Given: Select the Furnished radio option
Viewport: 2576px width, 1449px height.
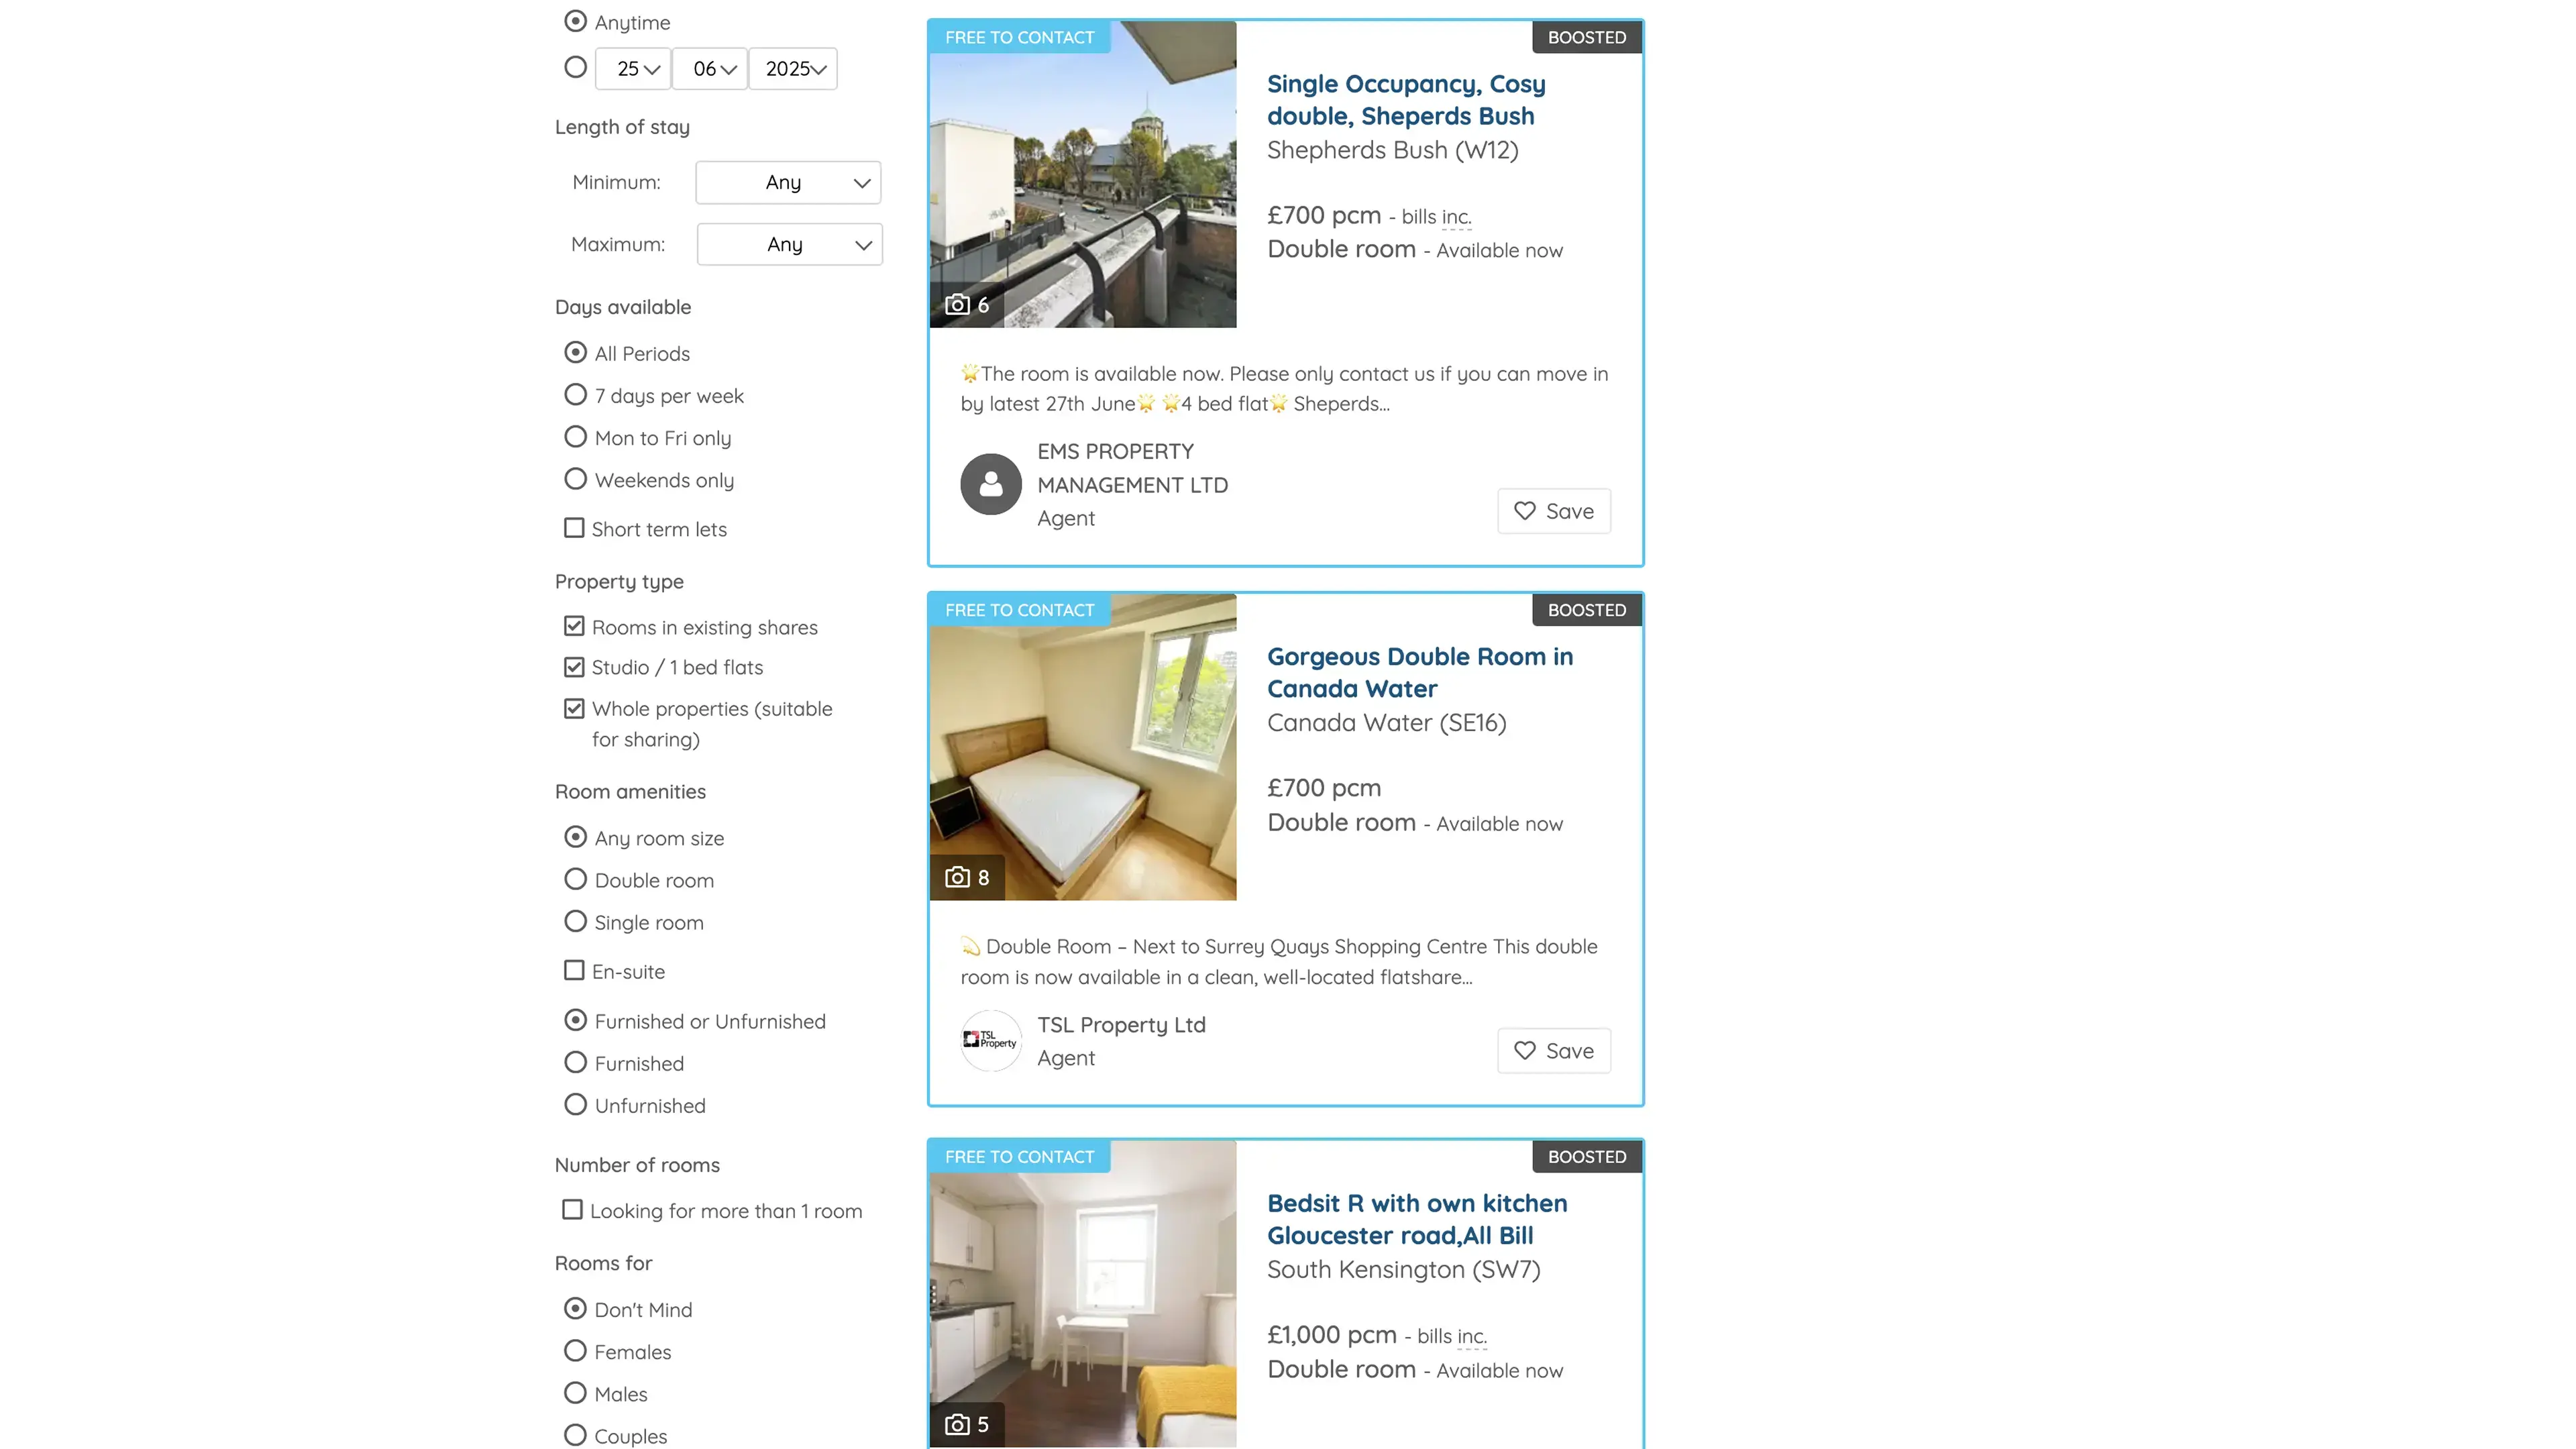Looking at the screenshot, I should (x=575, y=1063).
